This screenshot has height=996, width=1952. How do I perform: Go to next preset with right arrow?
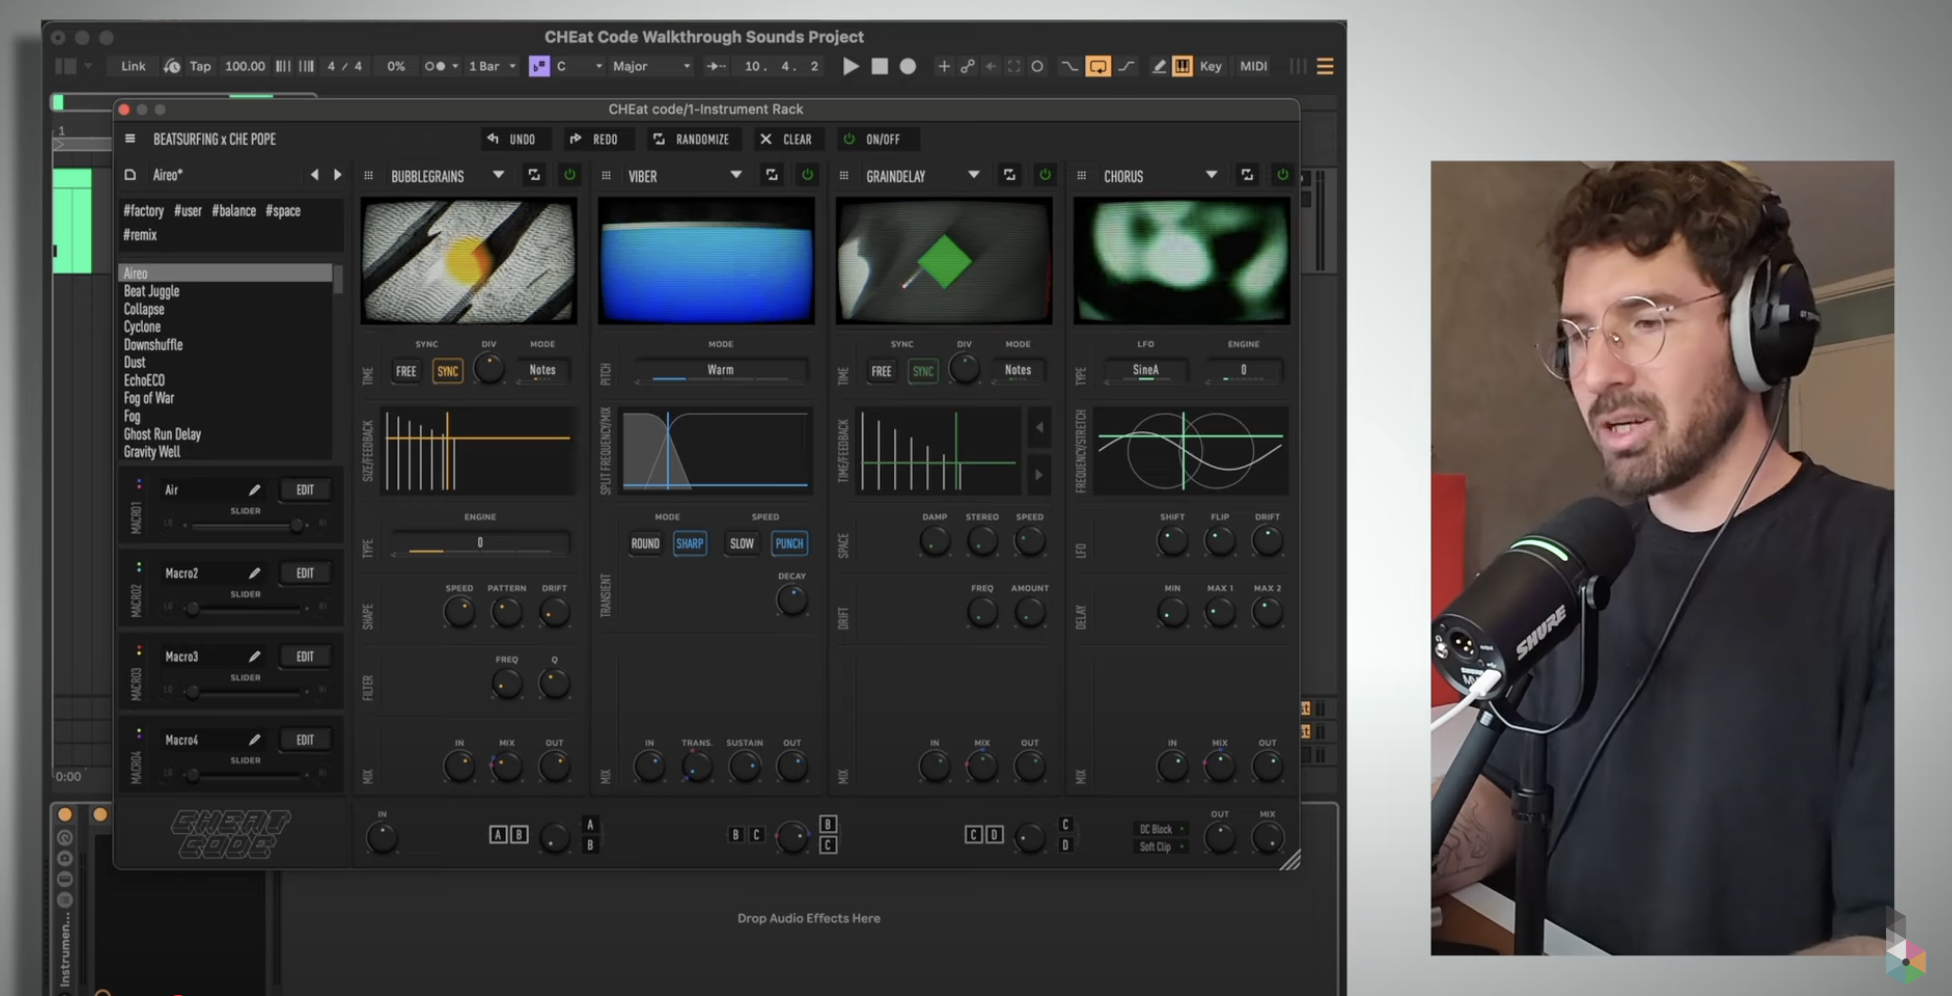pyautogui.click(x=337, y=175)
